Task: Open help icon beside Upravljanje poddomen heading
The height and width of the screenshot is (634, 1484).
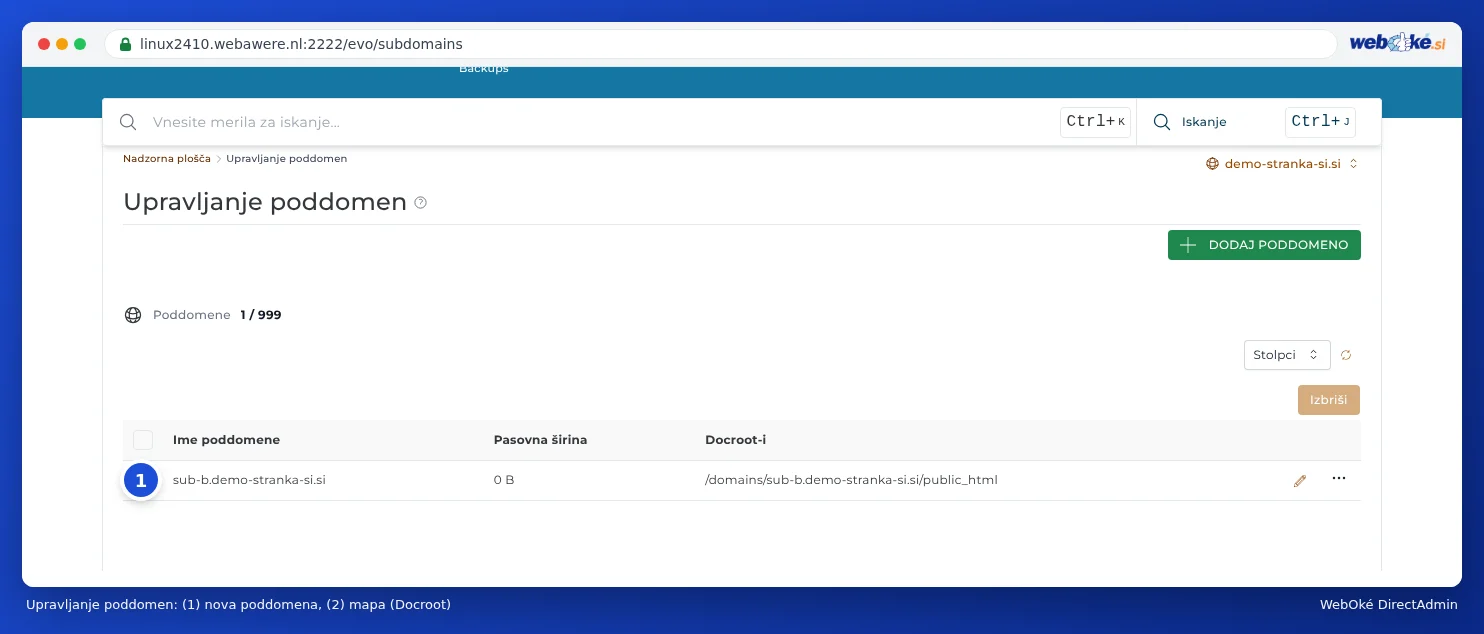Action: point(421,203)
